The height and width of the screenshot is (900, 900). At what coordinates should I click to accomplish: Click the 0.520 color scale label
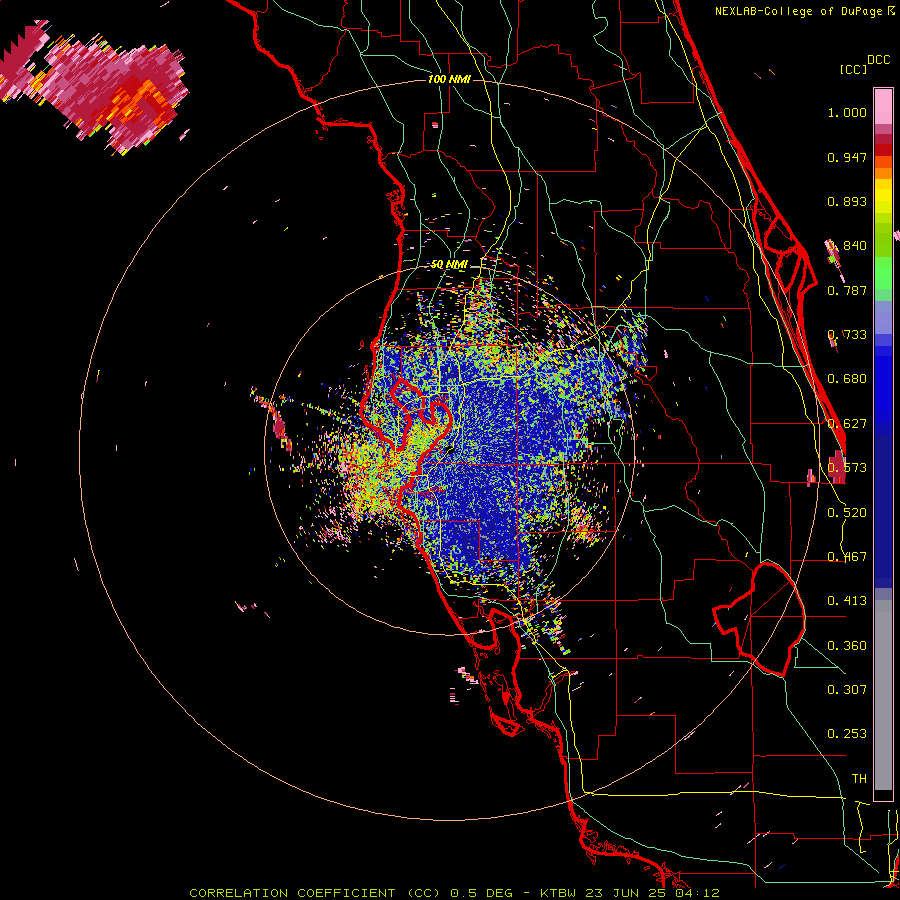847,513
